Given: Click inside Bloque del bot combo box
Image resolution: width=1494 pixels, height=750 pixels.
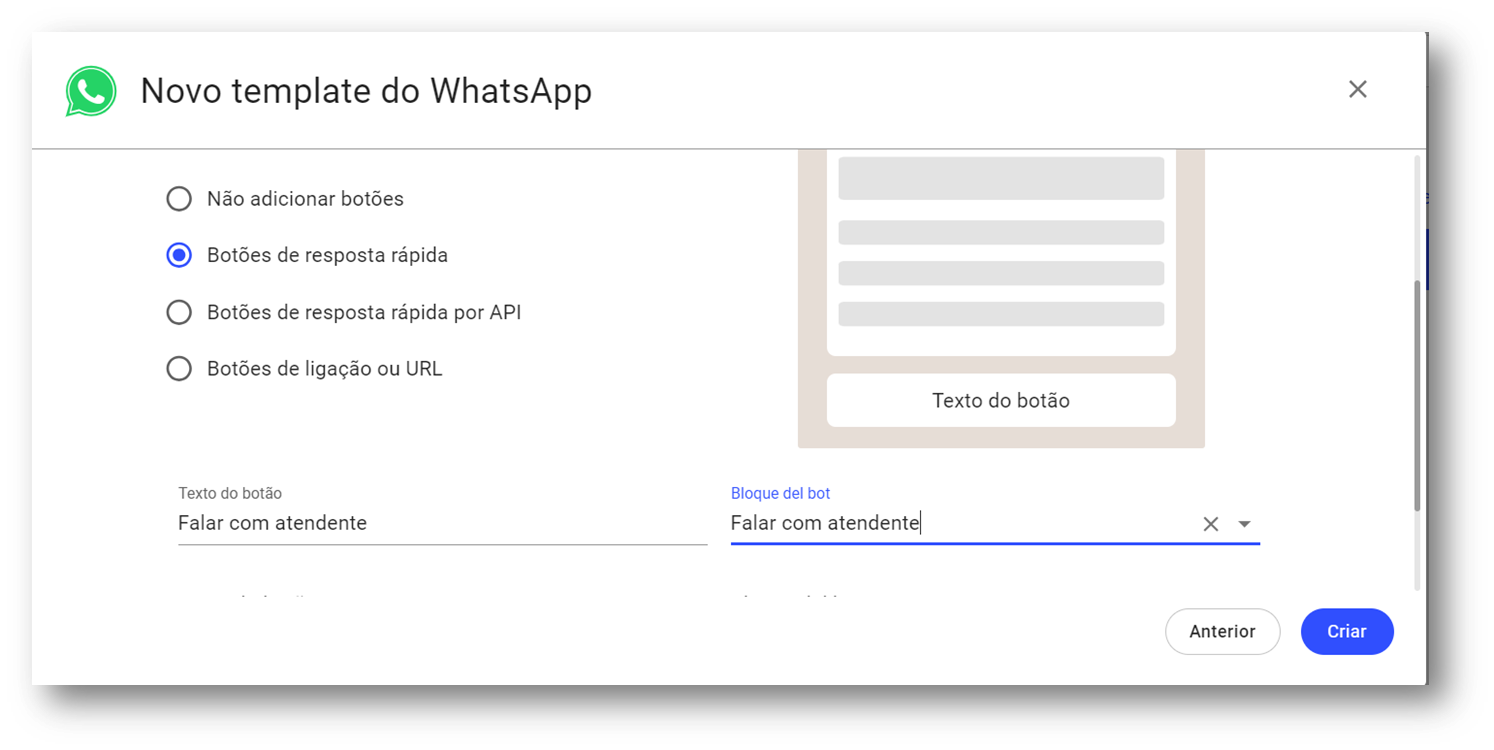Looking at the screenshot, I should (960, 523).
